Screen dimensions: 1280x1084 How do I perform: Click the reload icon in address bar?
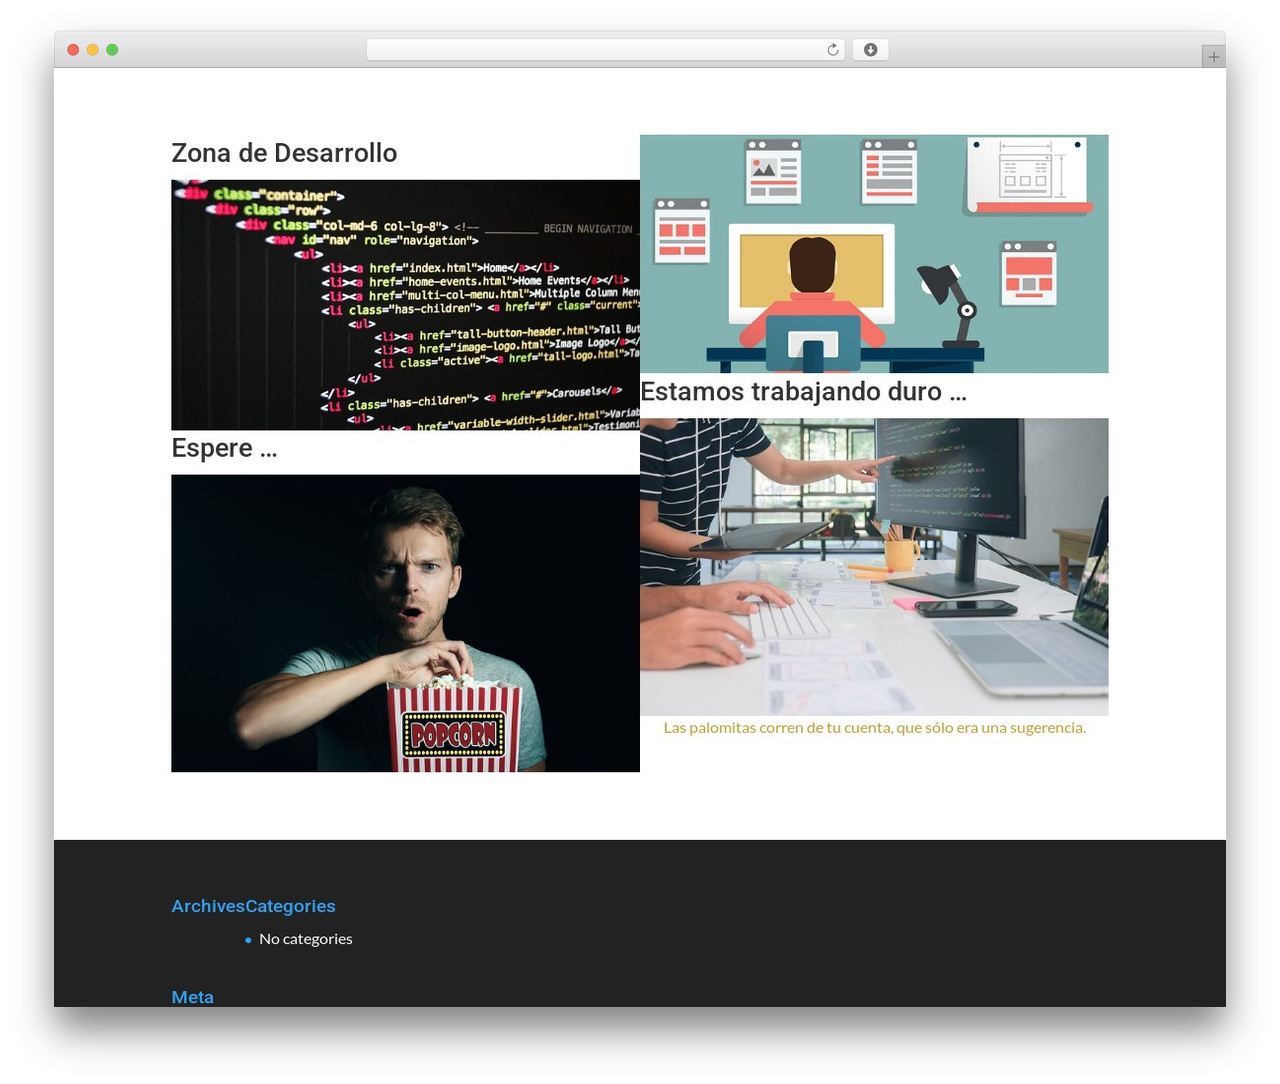[x=832, y=50]
